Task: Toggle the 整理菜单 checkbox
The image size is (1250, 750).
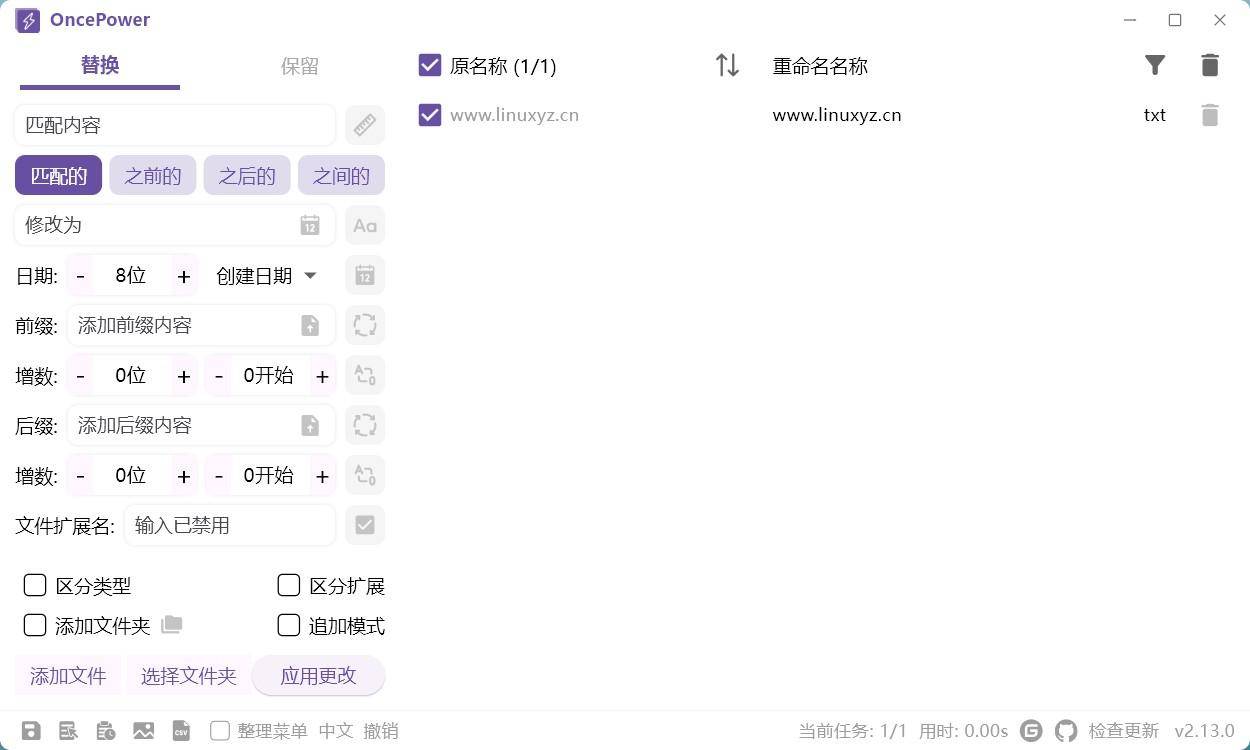Action: (220, 731)
